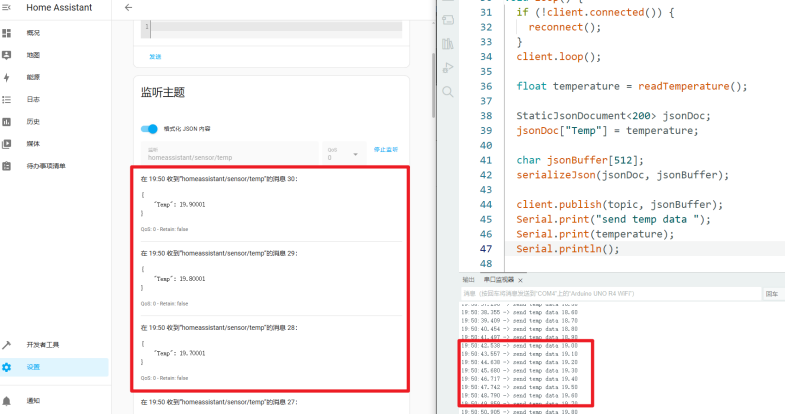The width and height of the screenshot is (786, 414).
Task: Click the 发布 publish button
Action: tap(155, 56)
